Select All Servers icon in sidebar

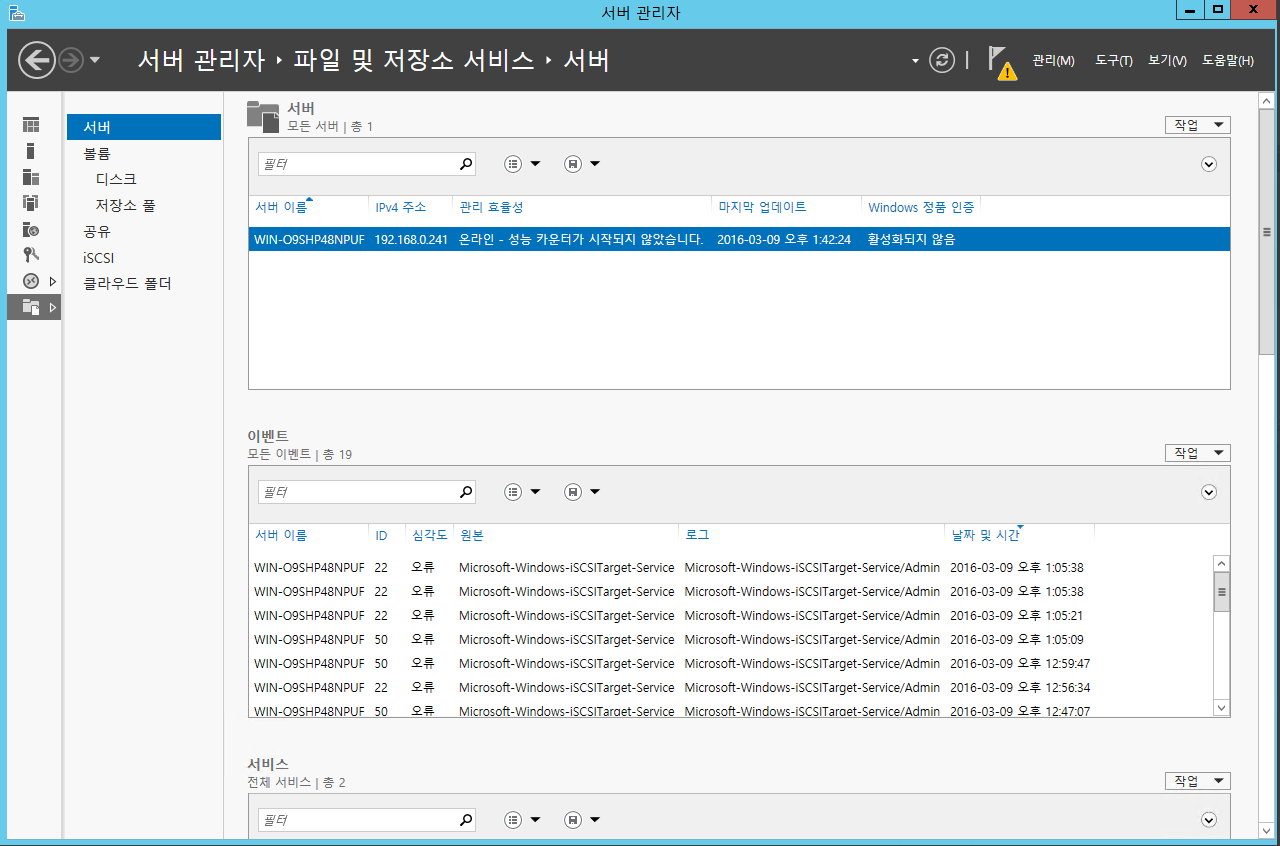click(x=31, y=178)
